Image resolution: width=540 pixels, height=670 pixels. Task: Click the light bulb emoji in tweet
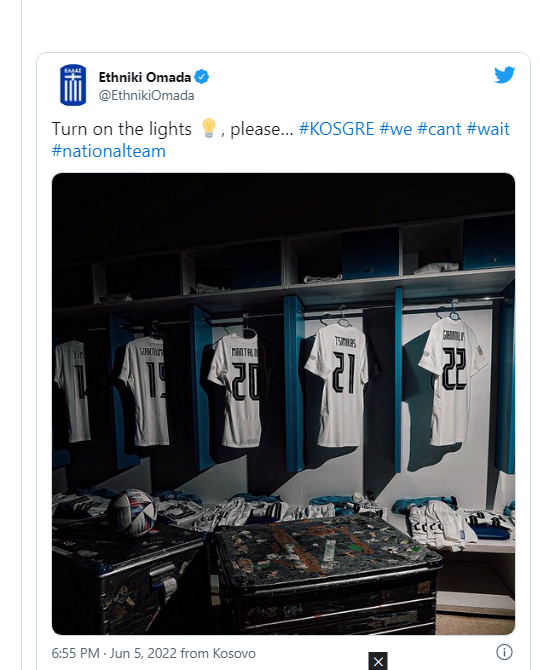209,128
